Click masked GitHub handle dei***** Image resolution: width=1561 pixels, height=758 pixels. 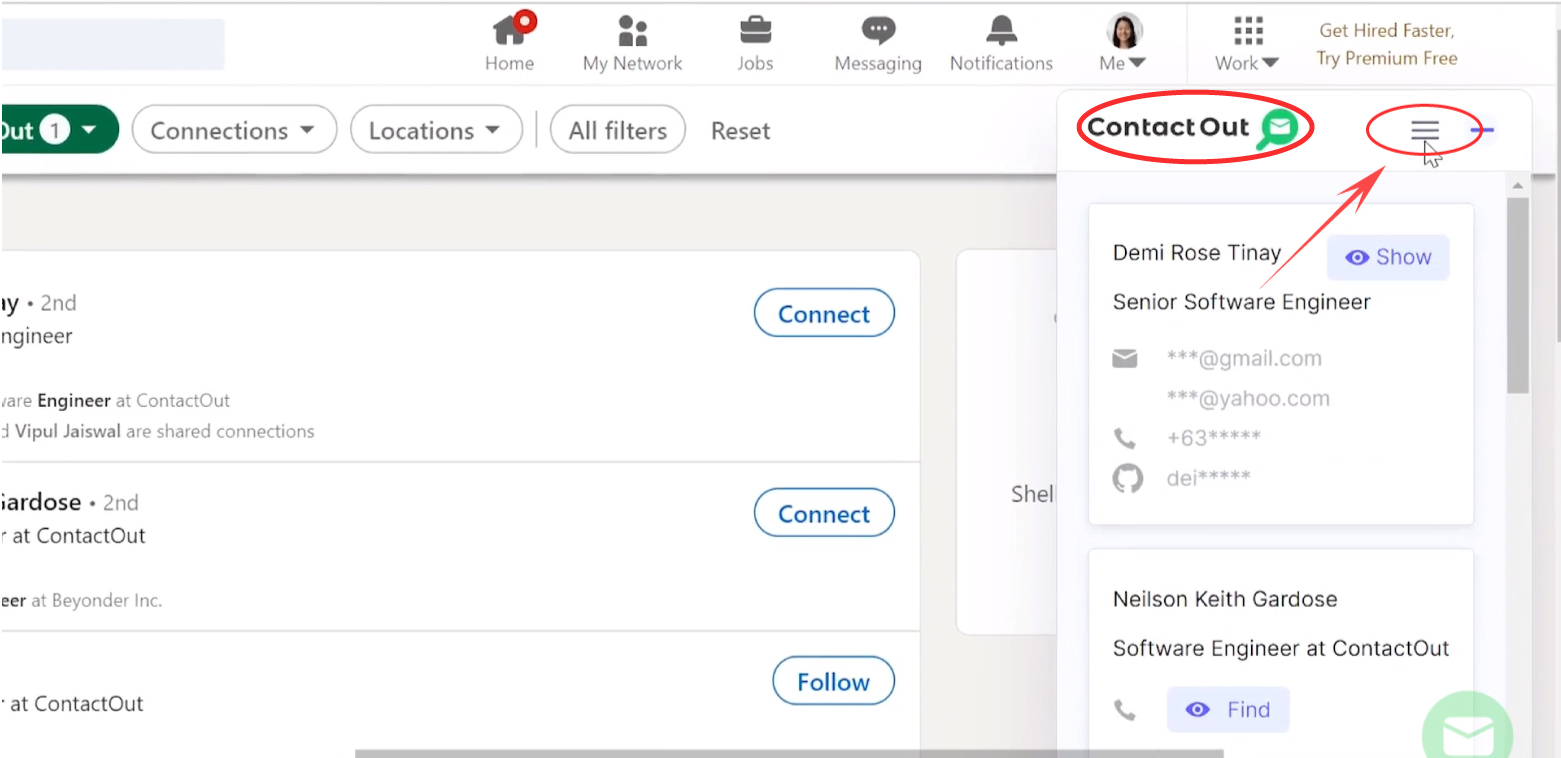pos(1208,477)
